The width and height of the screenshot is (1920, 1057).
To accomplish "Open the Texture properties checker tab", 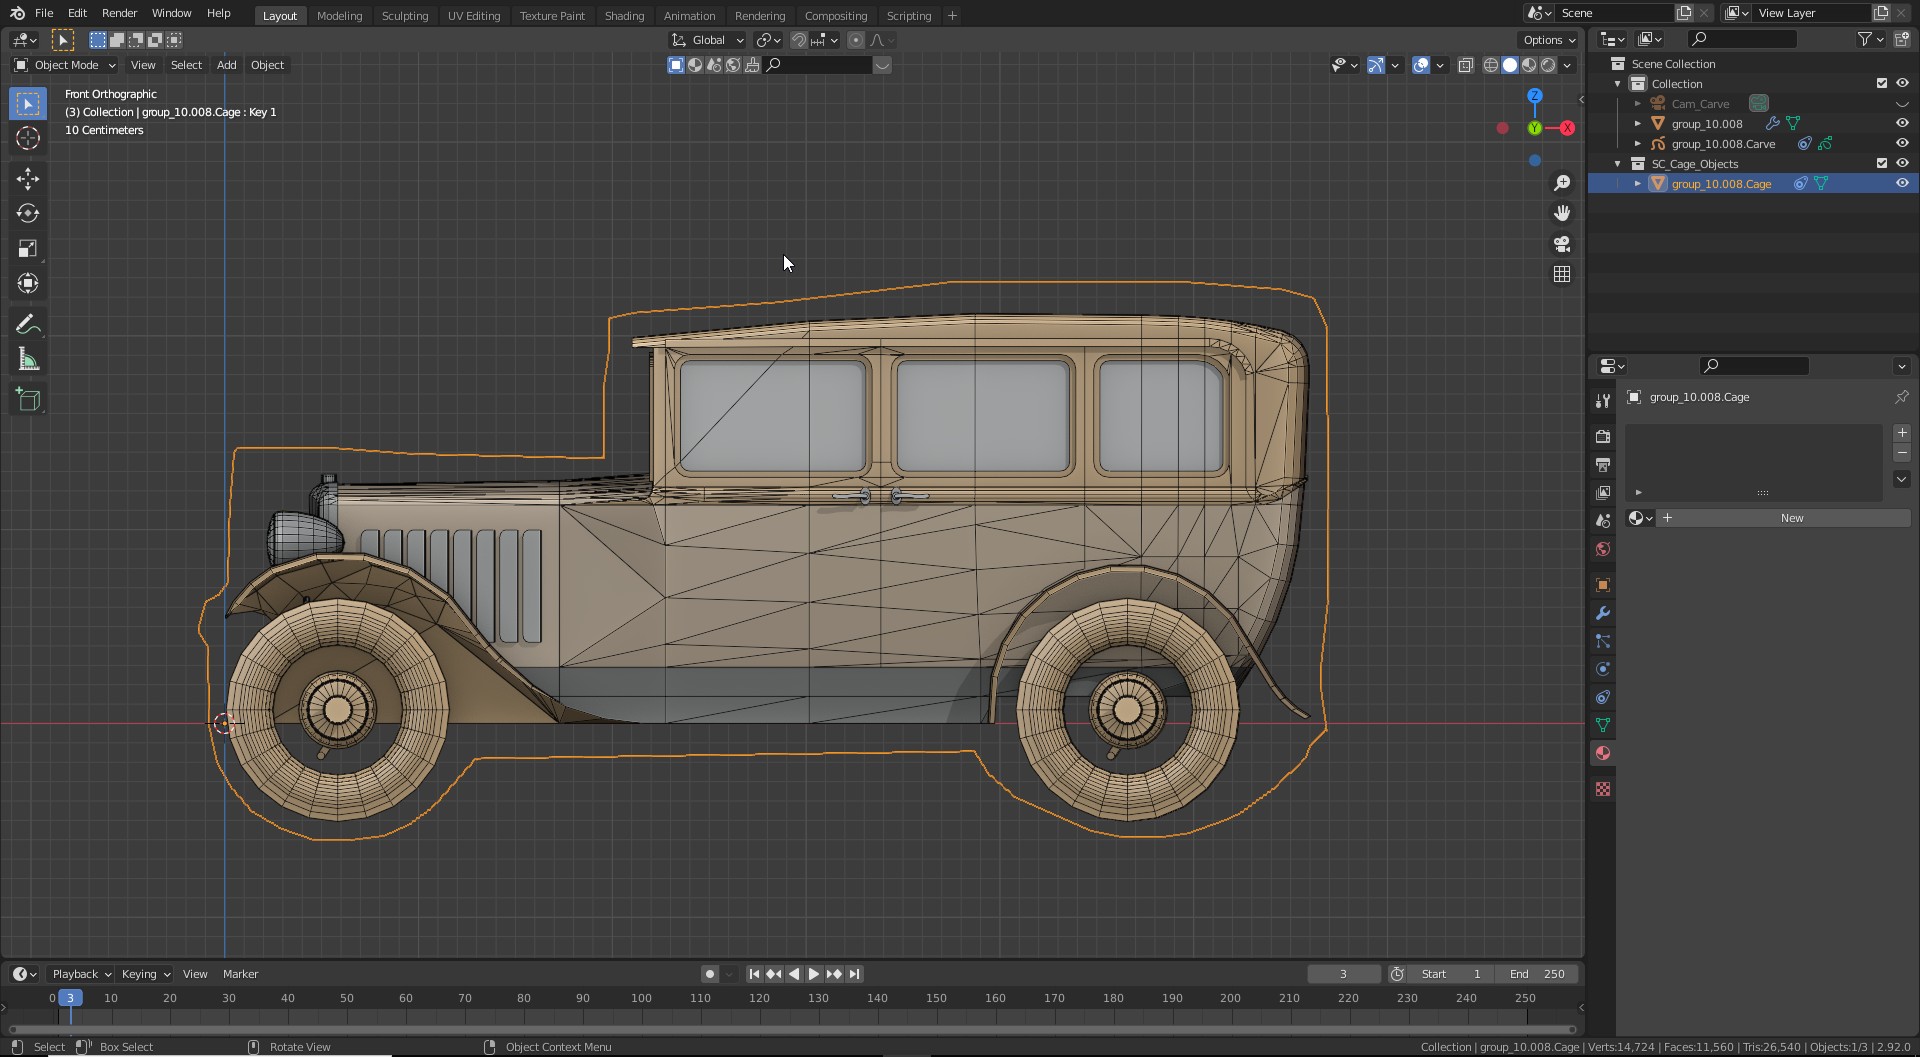I will 1603,789.
